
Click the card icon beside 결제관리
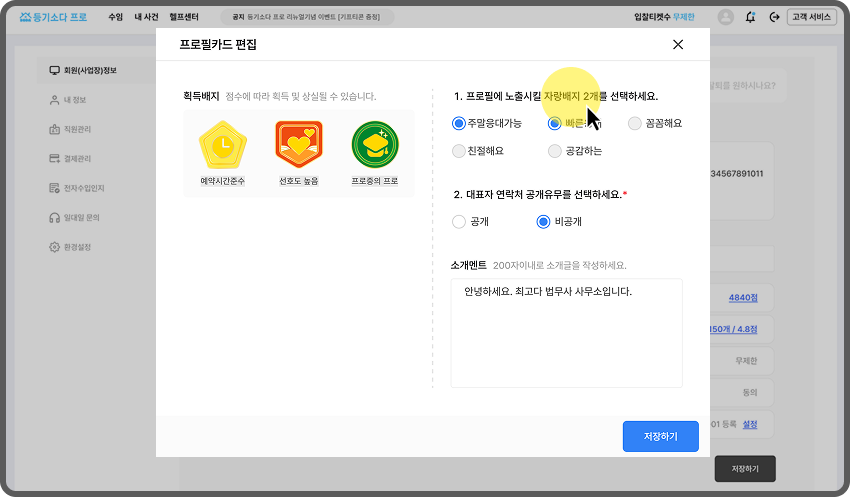(x=54, y=158)
